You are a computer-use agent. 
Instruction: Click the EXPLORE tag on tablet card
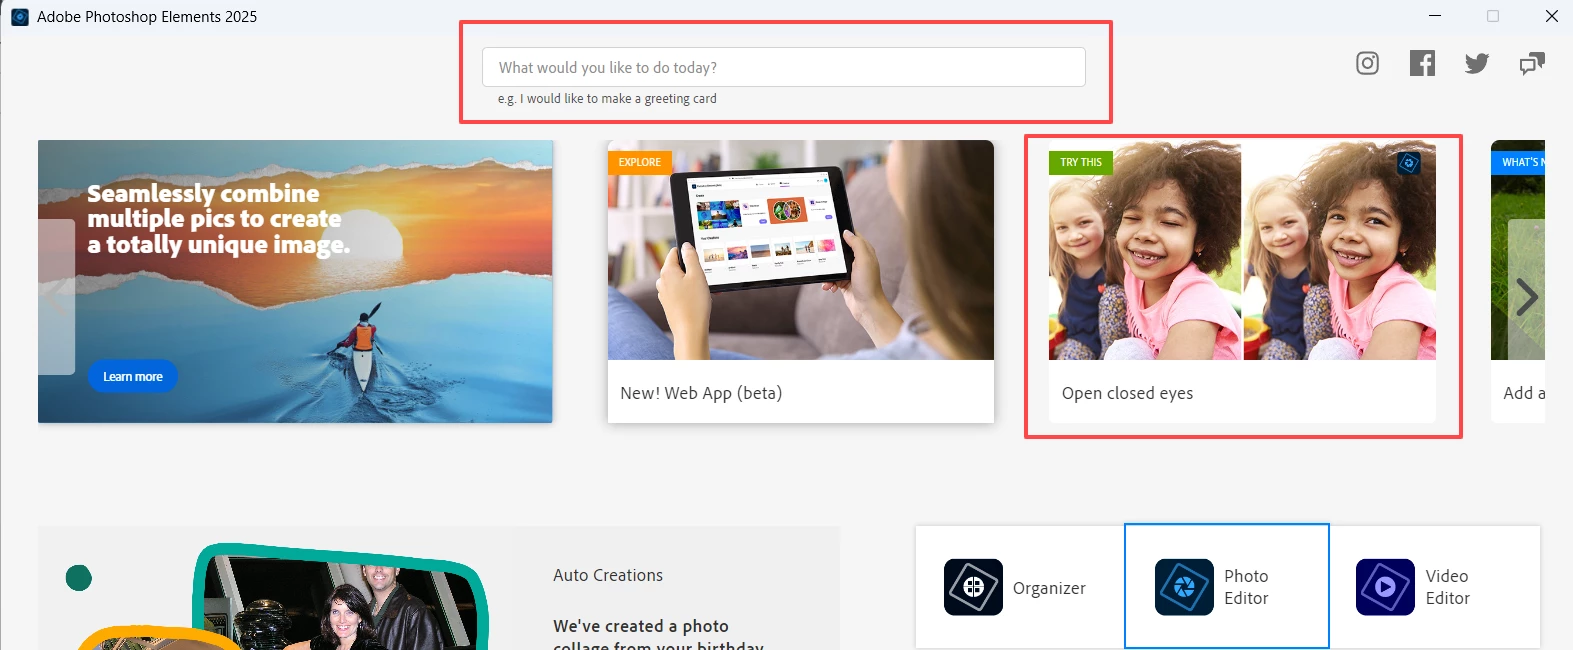[x=640, y=162]
